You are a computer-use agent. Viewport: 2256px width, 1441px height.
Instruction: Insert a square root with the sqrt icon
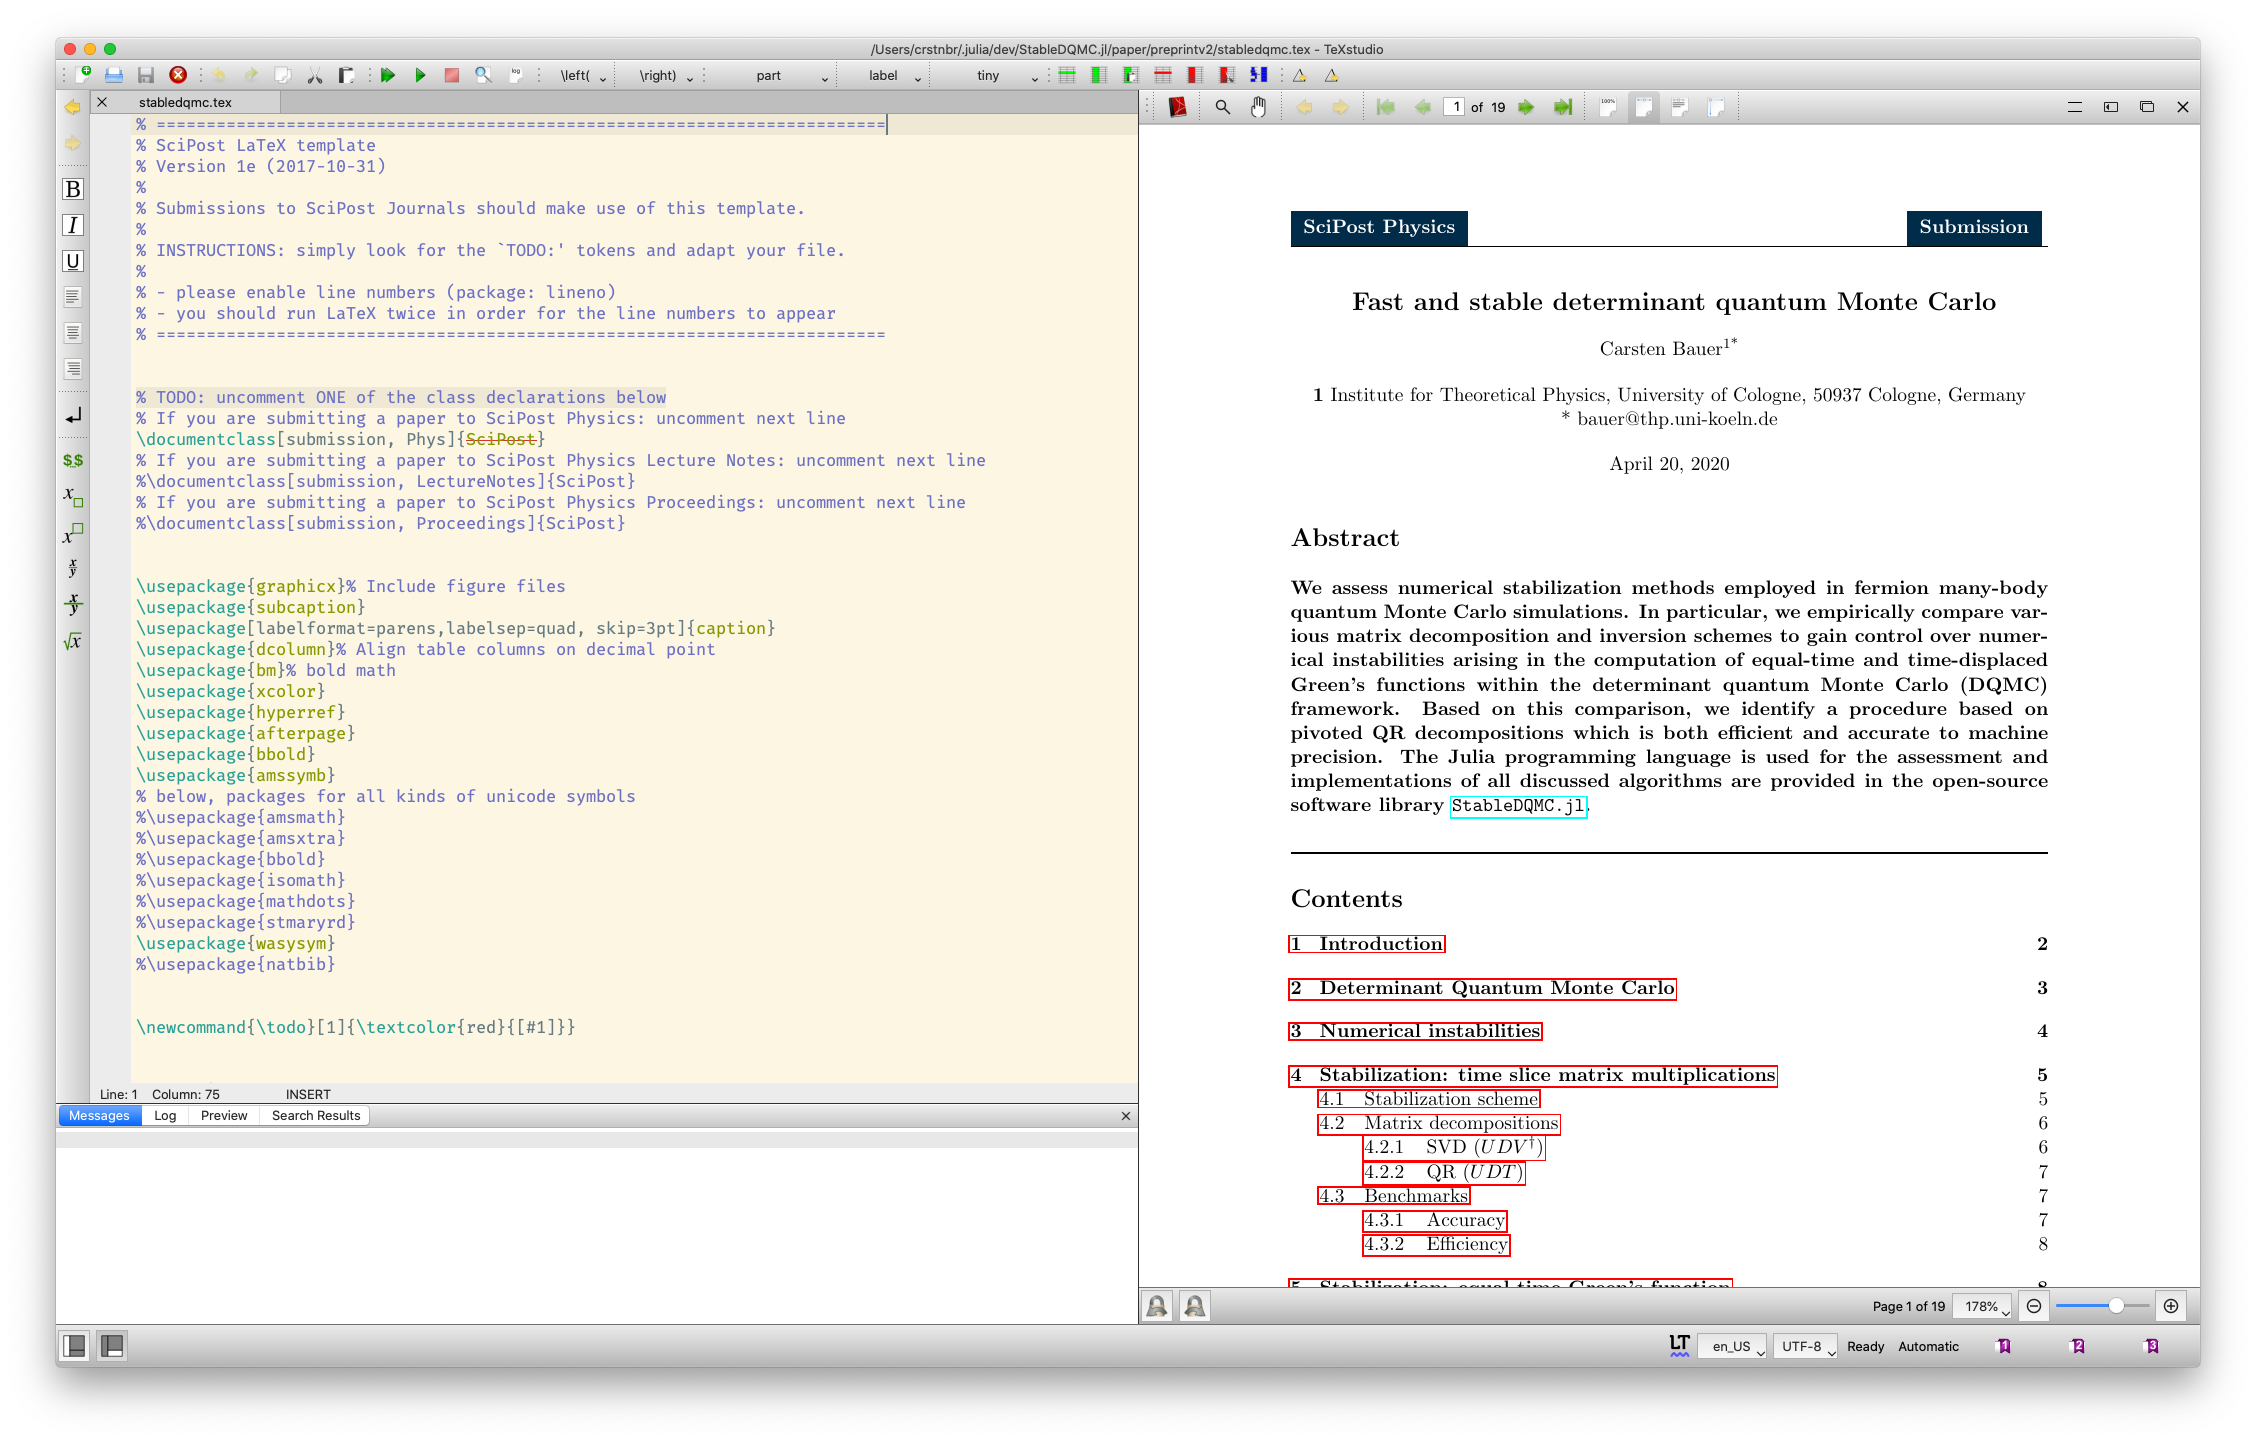[73, 643]
